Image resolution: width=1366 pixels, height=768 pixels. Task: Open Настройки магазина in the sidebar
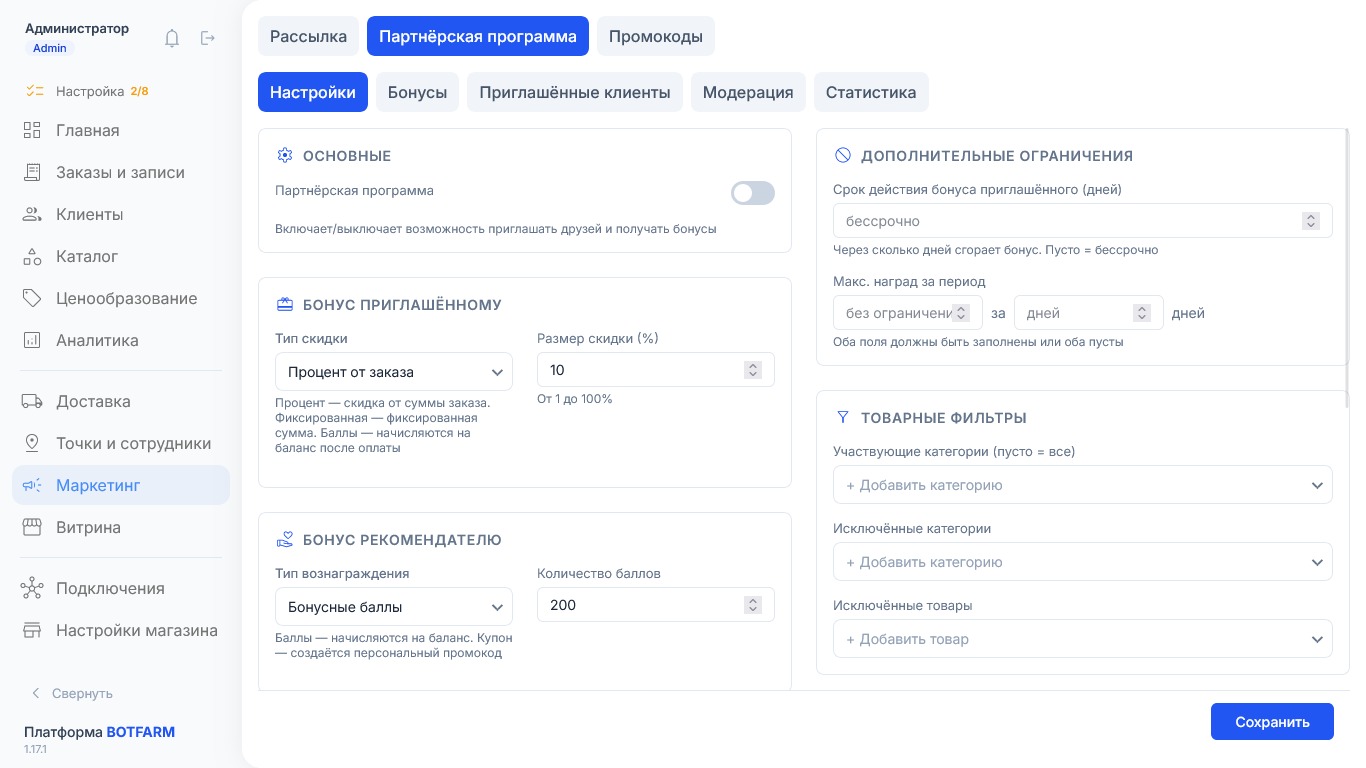click(x=121, y=630)
